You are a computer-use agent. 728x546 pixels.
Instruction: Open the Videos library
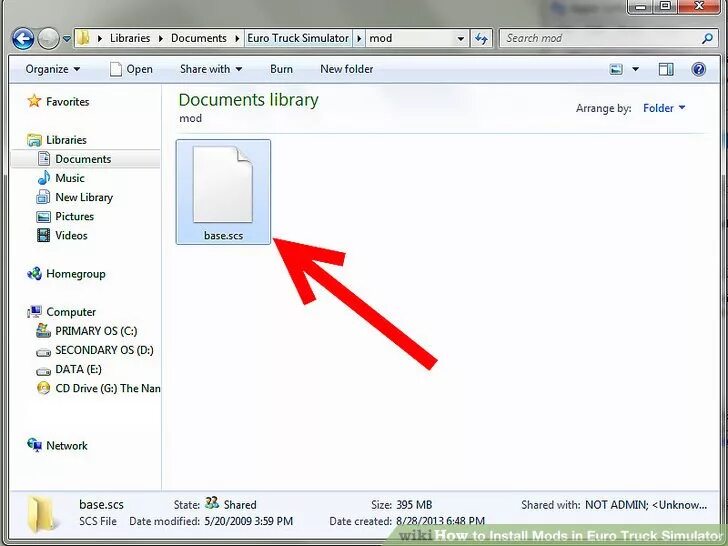pos(71,235)
